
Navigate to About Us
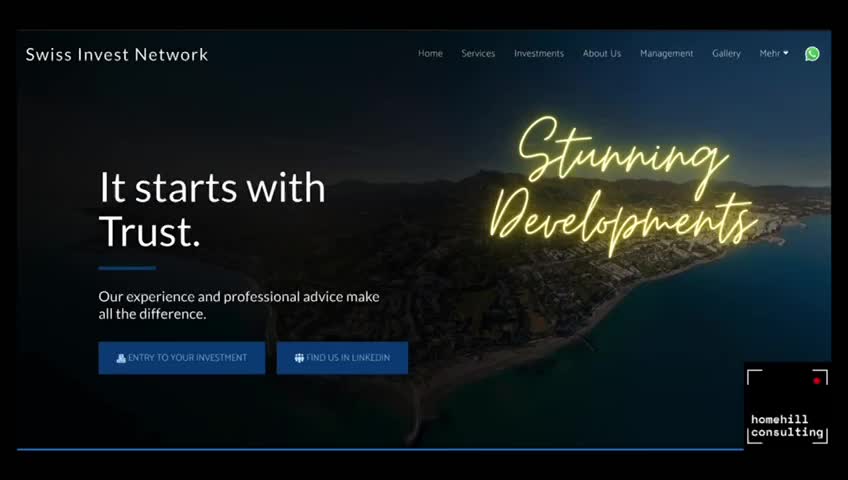point(602,54)
